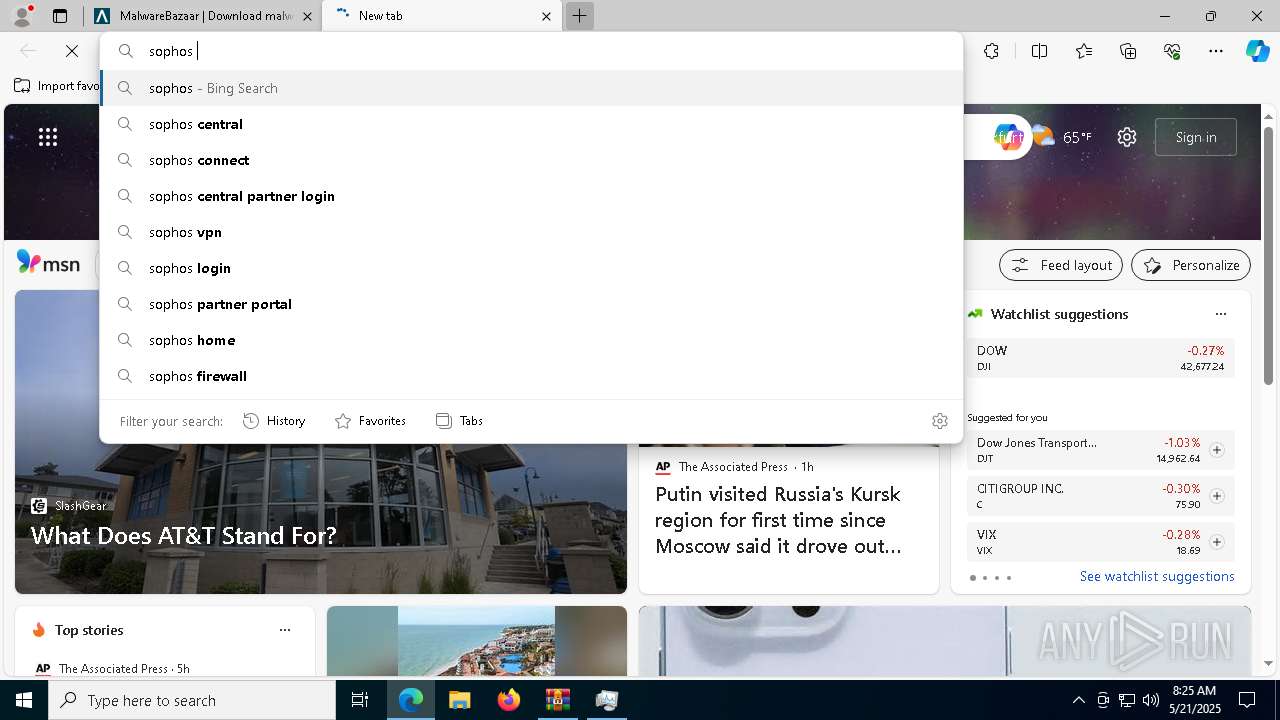The width and height of the screenshot is (1280, 720).
Task: Open the weather 65°F widget
Action: point(1062,137)
